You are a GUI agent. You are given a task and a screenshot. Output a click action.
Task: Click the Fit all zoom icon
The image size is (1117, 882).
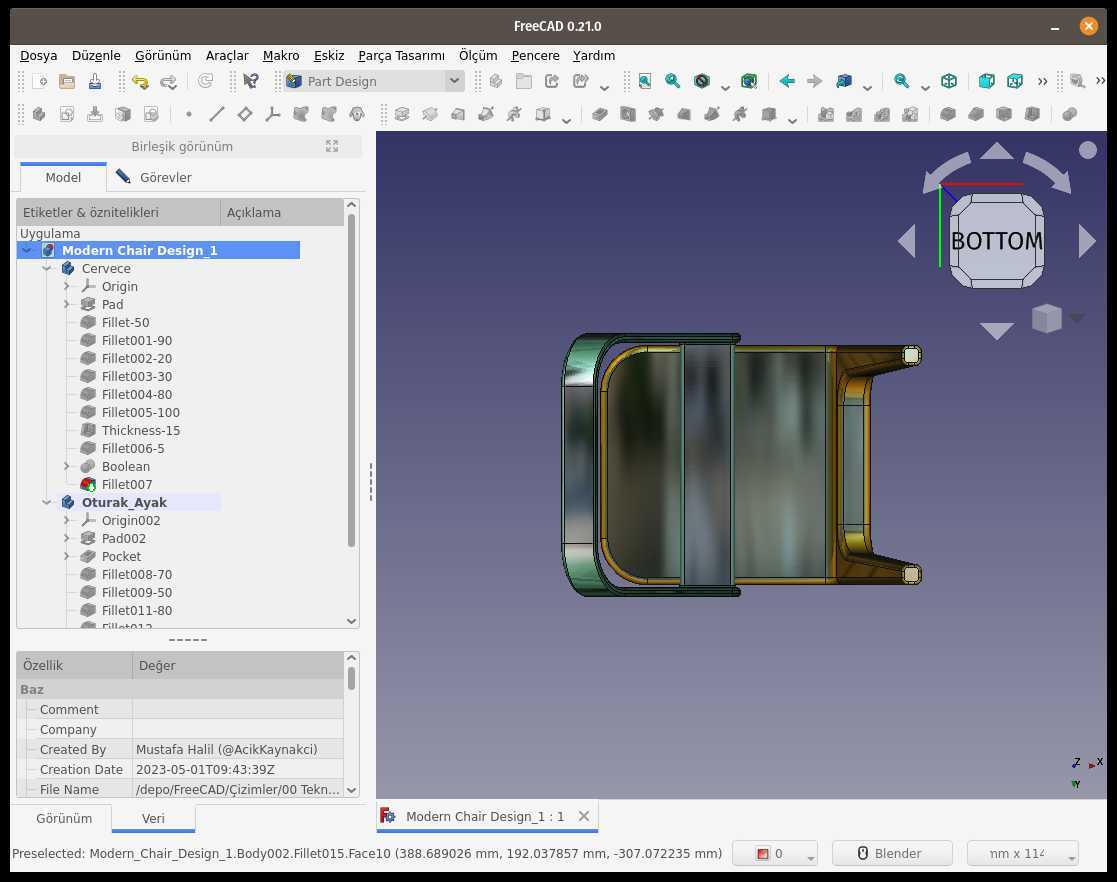645,81
